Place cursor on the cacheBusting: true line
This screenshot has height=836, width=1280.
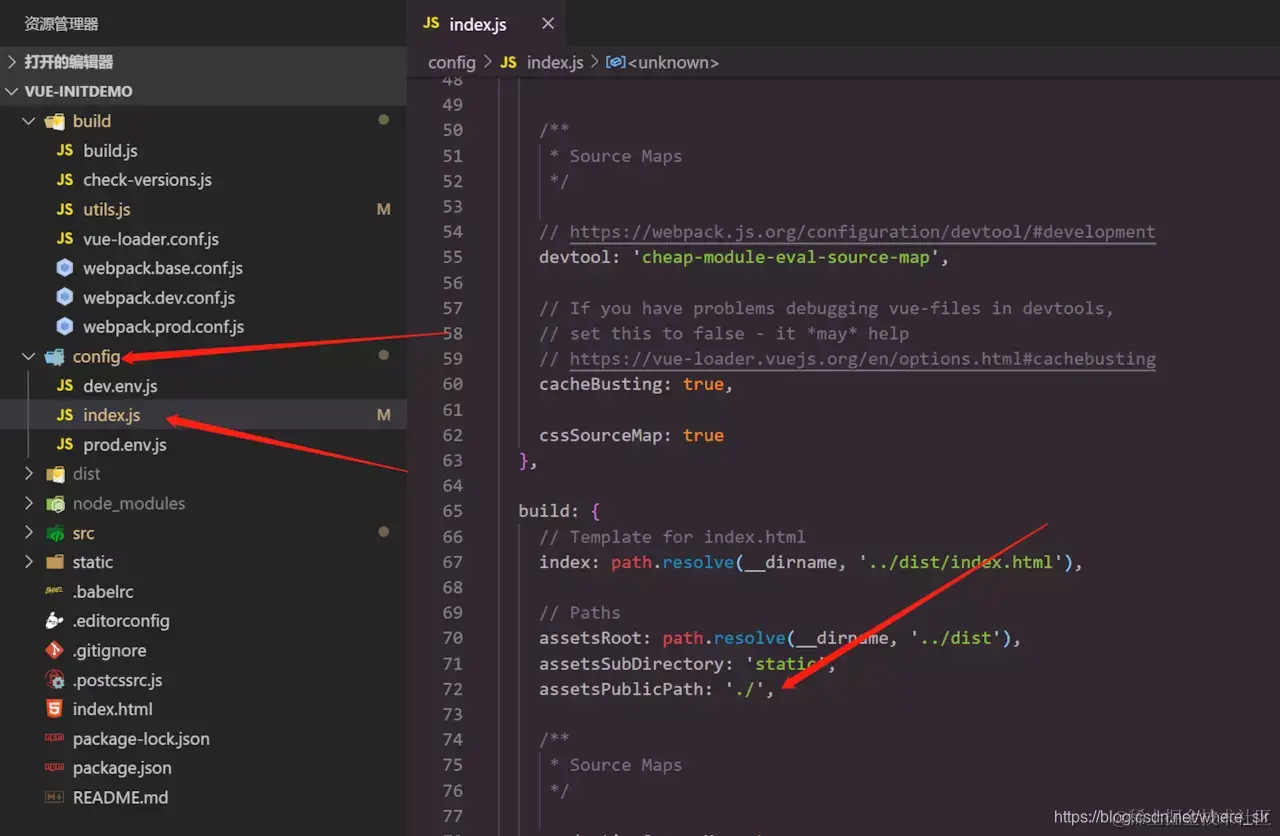(x=636, y=384)
